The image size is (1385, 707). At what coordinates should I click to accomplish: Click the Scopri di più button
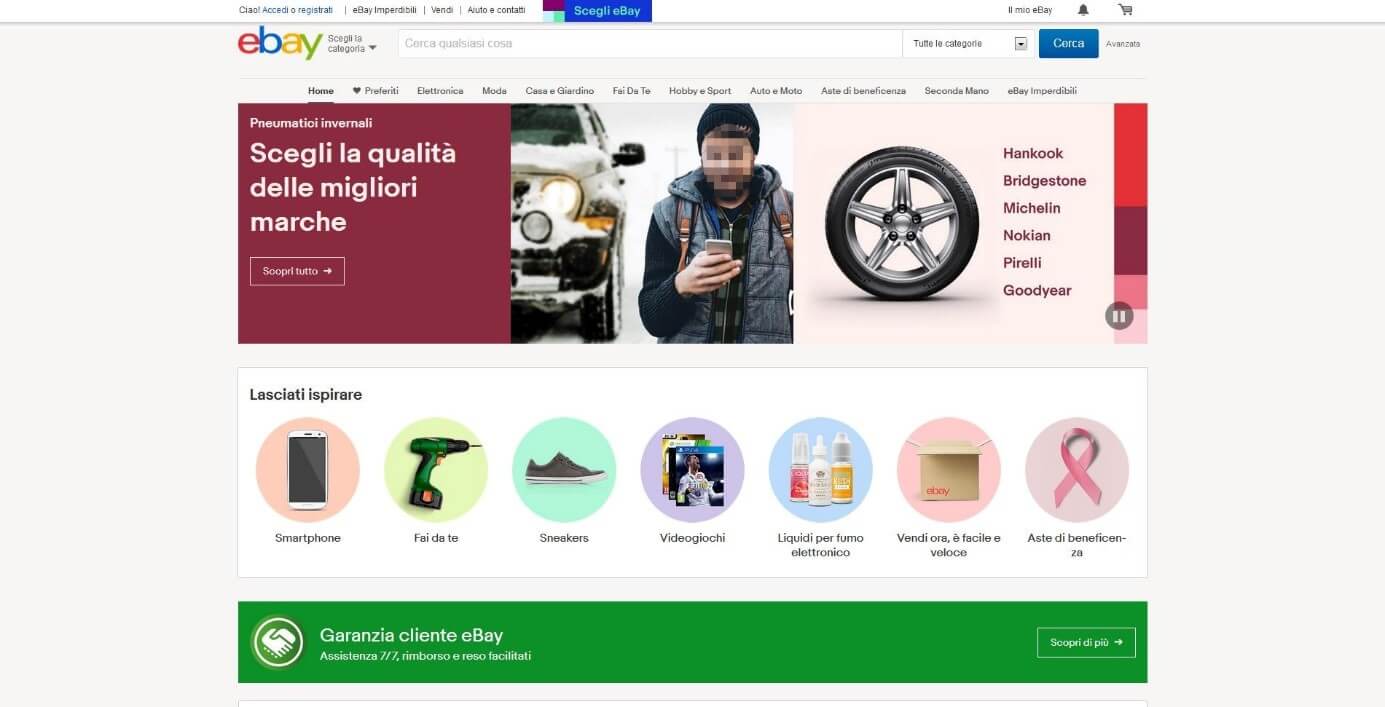coord(1086,642)
